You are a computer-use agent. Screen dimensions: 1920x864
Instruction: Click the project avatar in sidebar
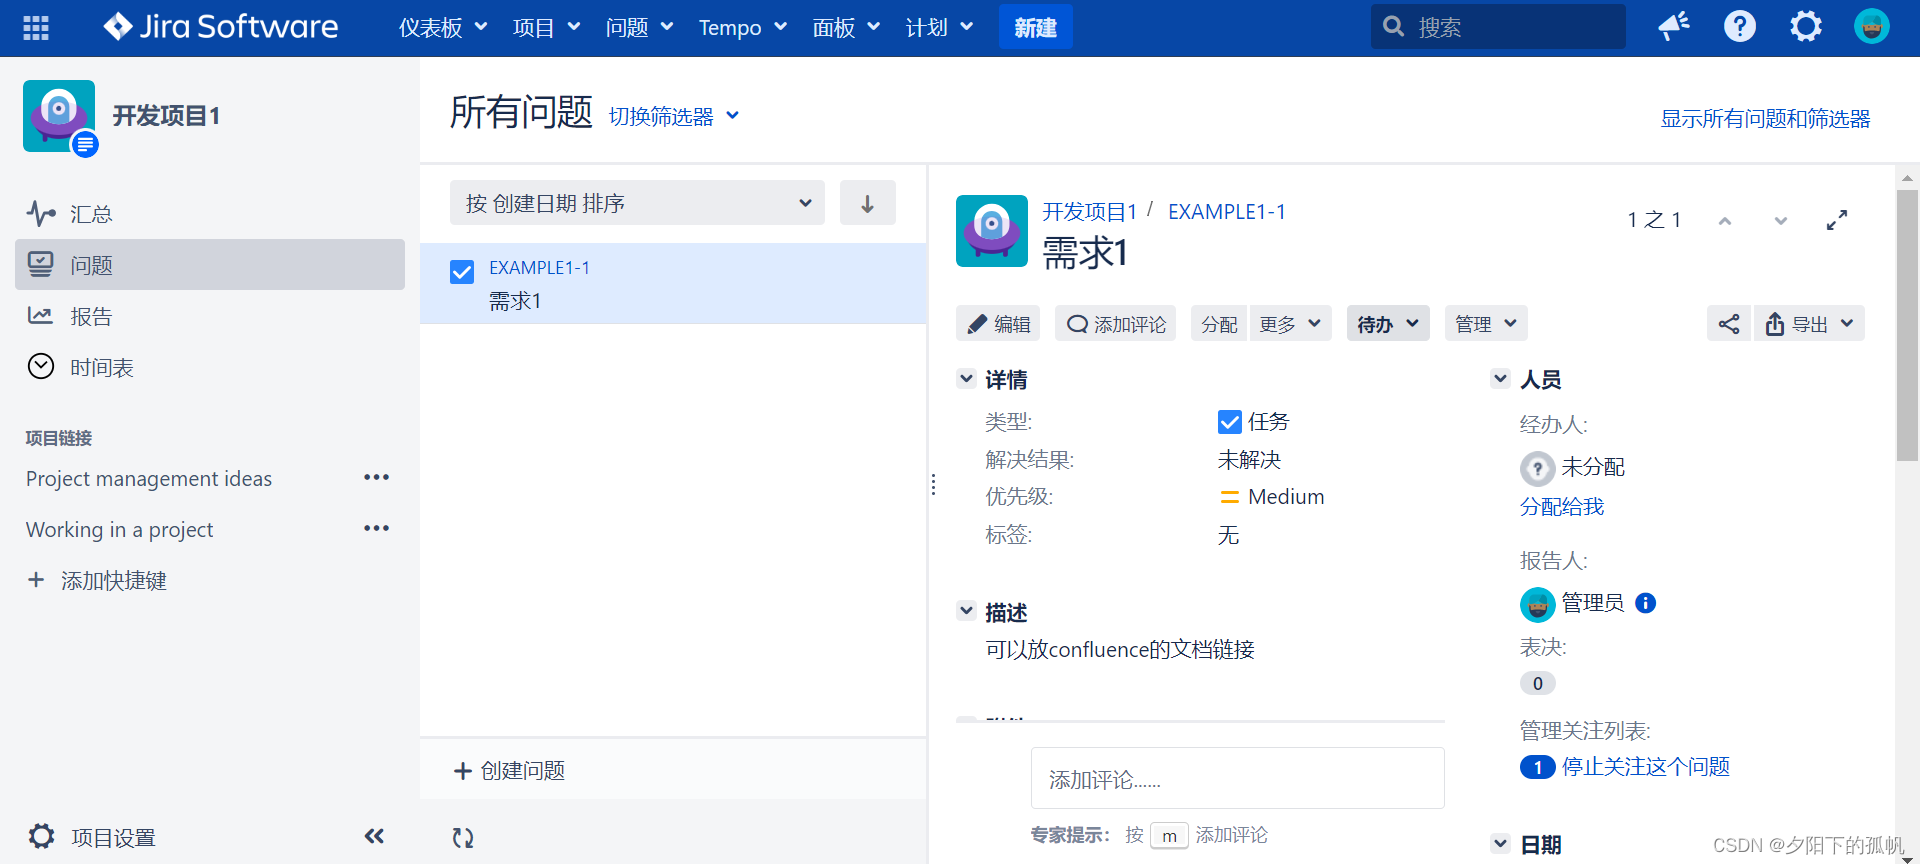click(60, 117)
